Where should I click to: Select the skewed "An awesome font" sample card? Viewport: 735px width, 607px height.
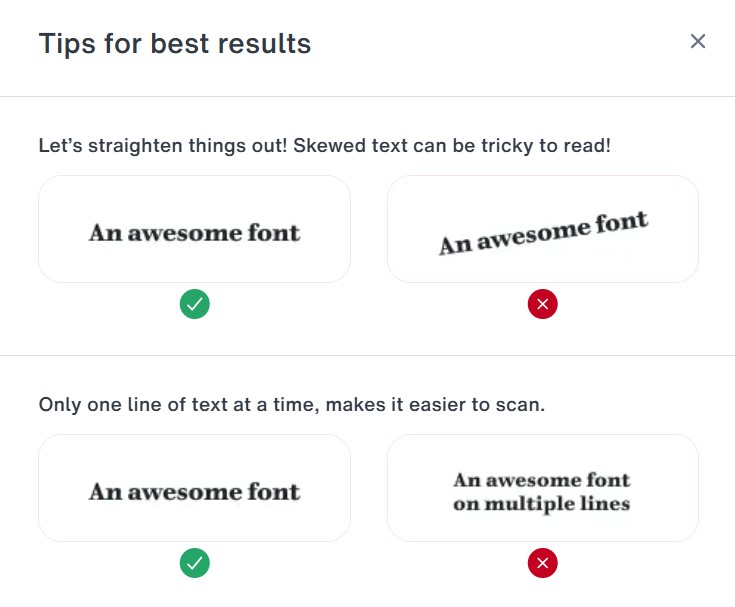point(542,229)
